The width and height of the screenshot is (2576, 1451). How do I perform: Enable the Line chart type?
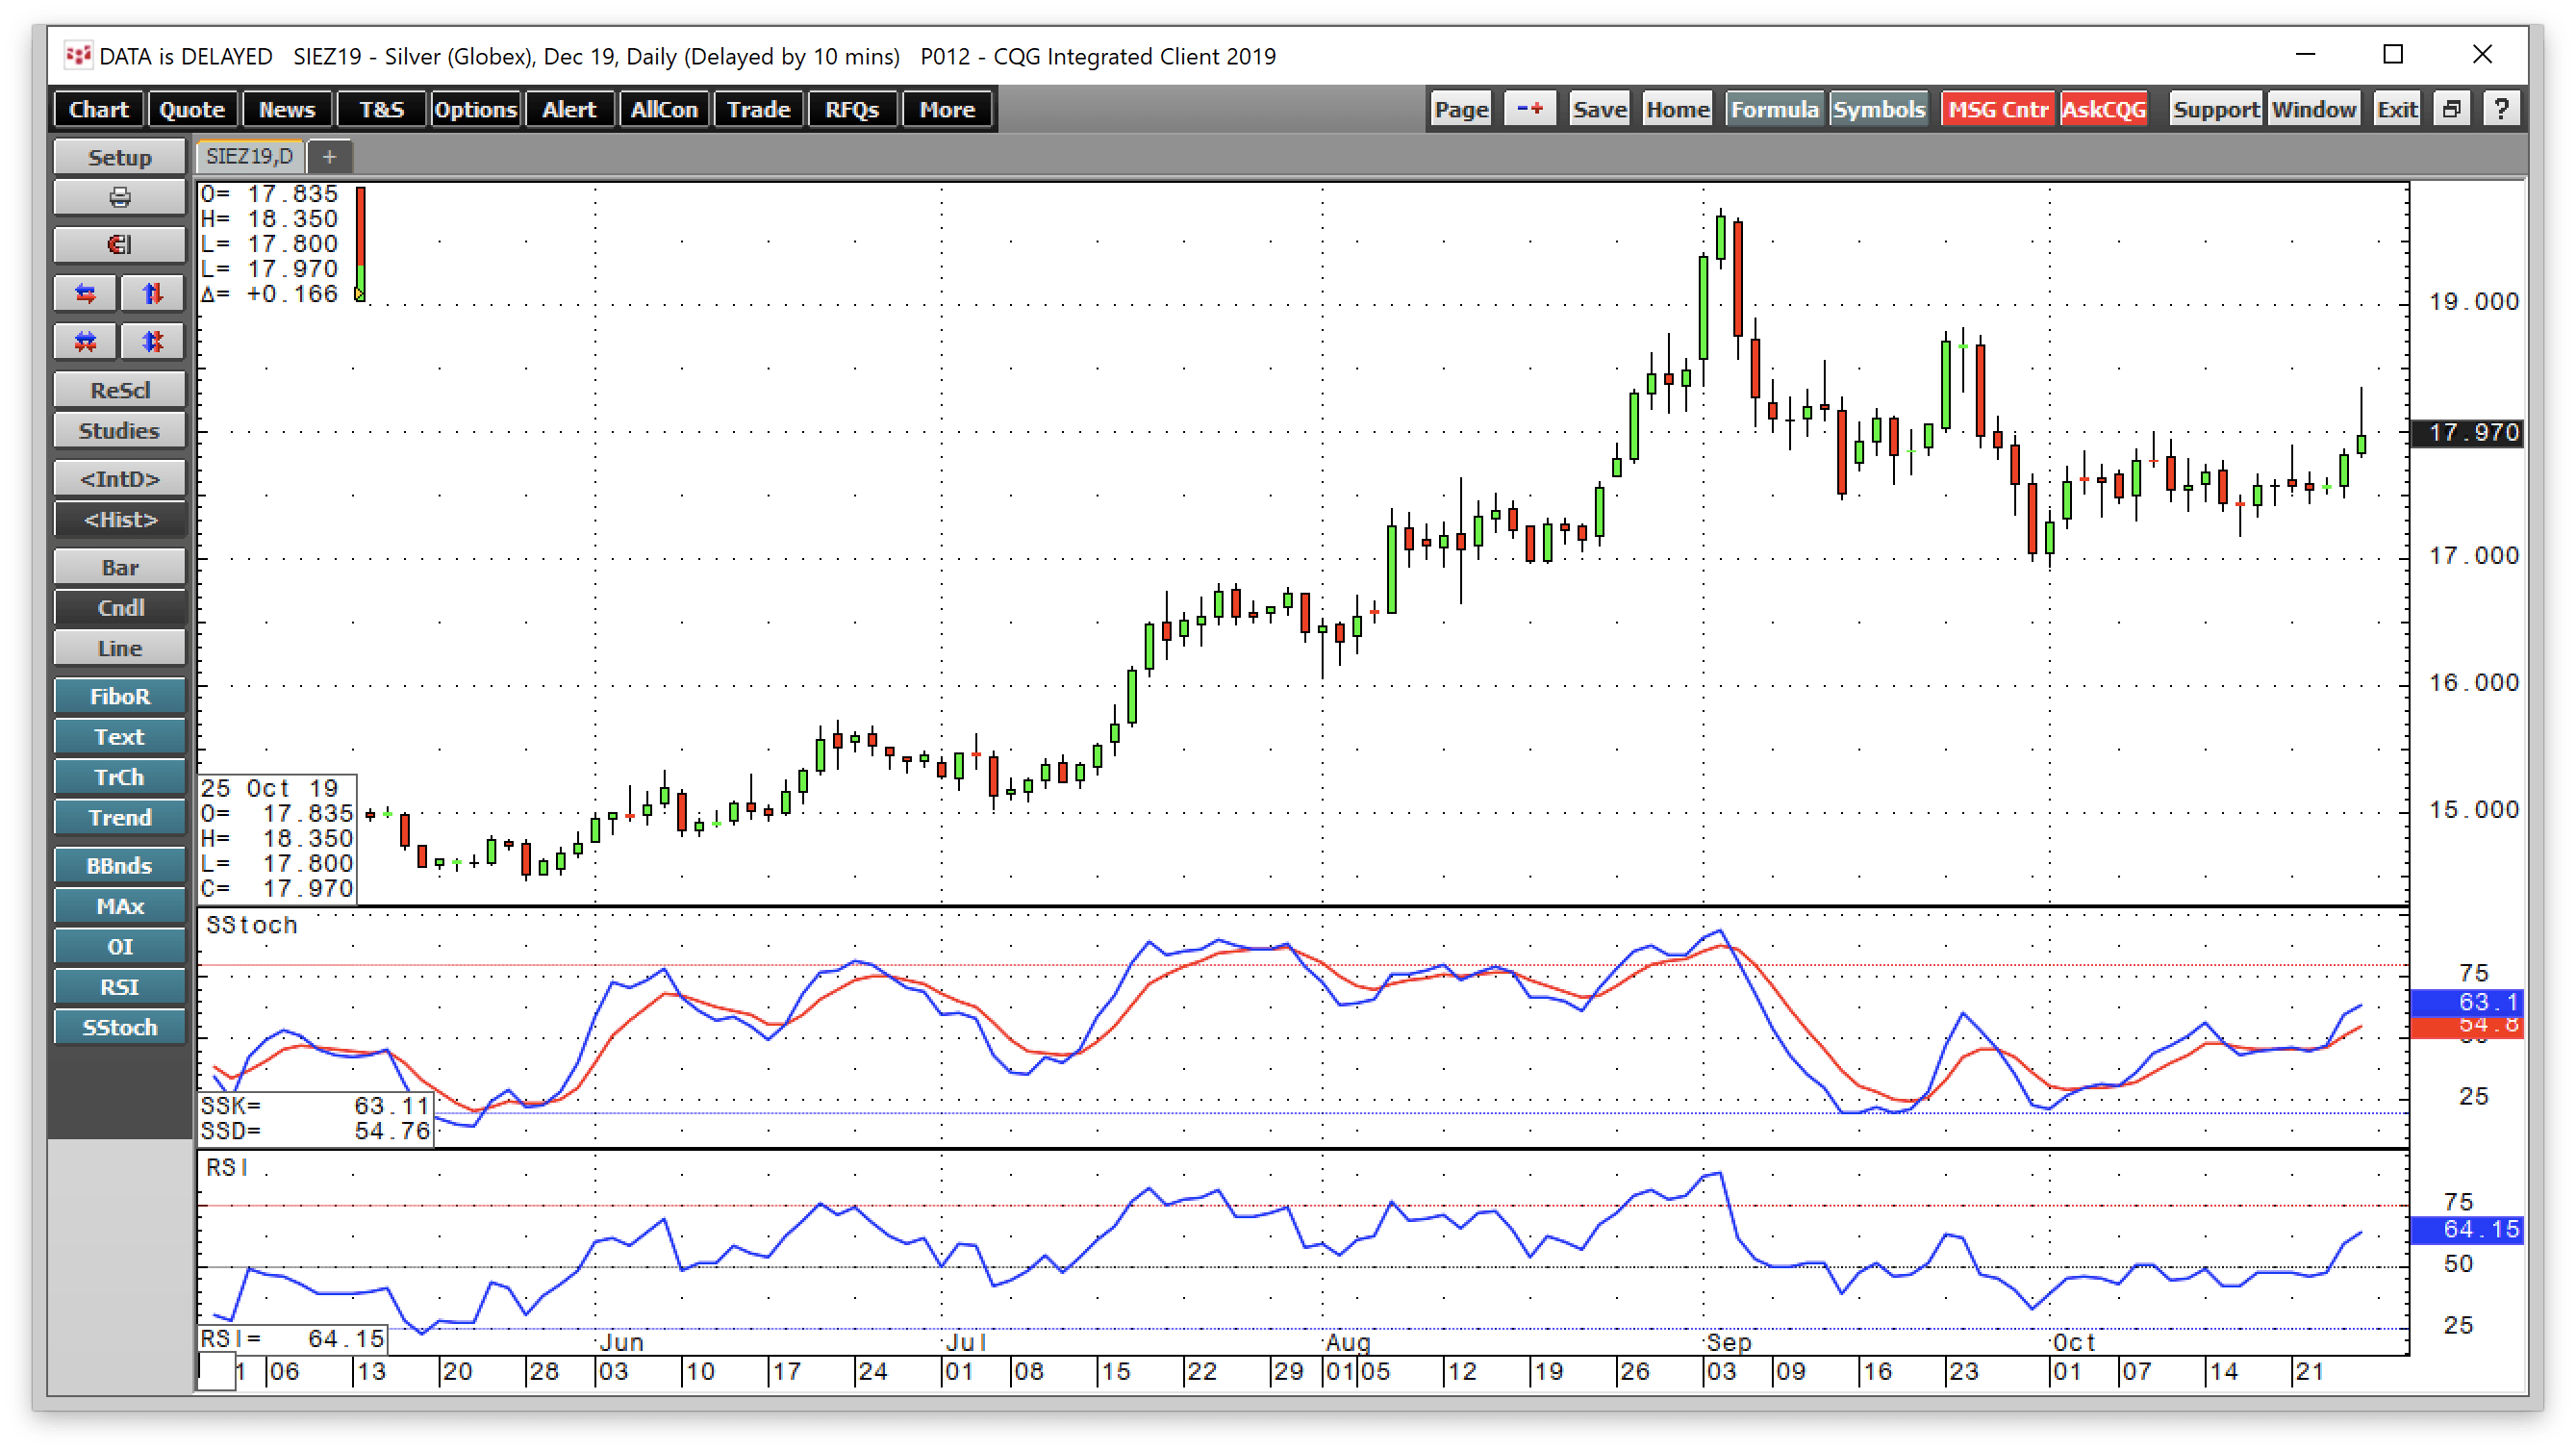coord(119,647)
